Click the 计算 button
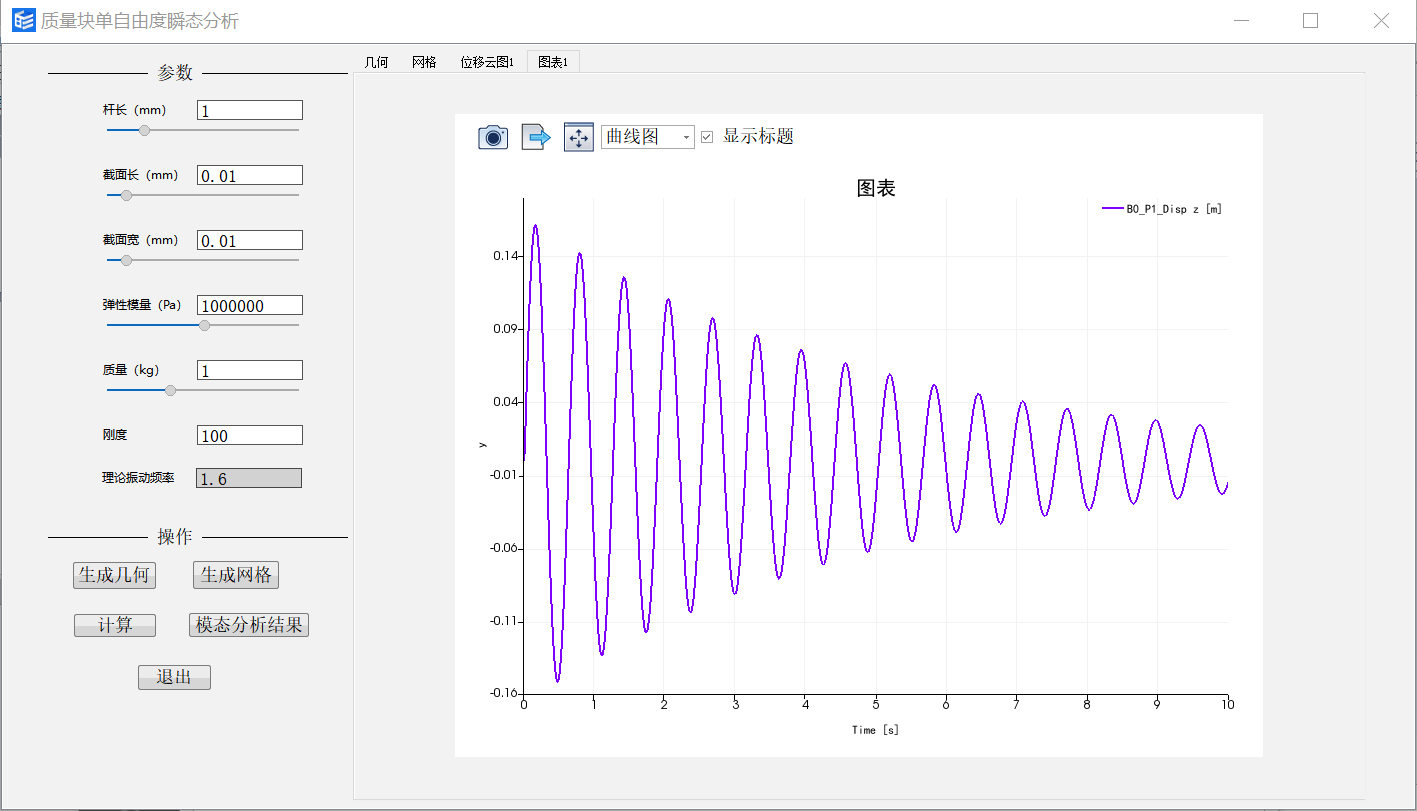Image resolution: width=1417 pixels, height=811 pixels. 115,625
